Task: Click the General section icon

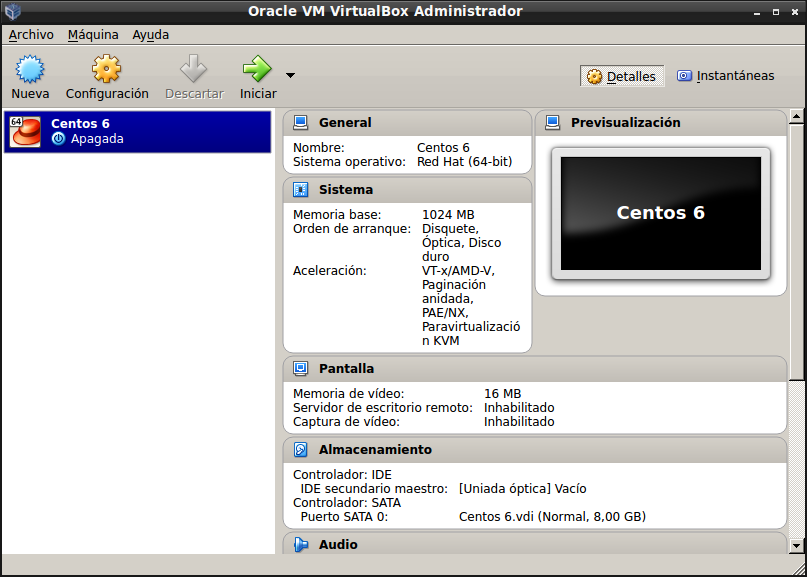Action: 300,123
